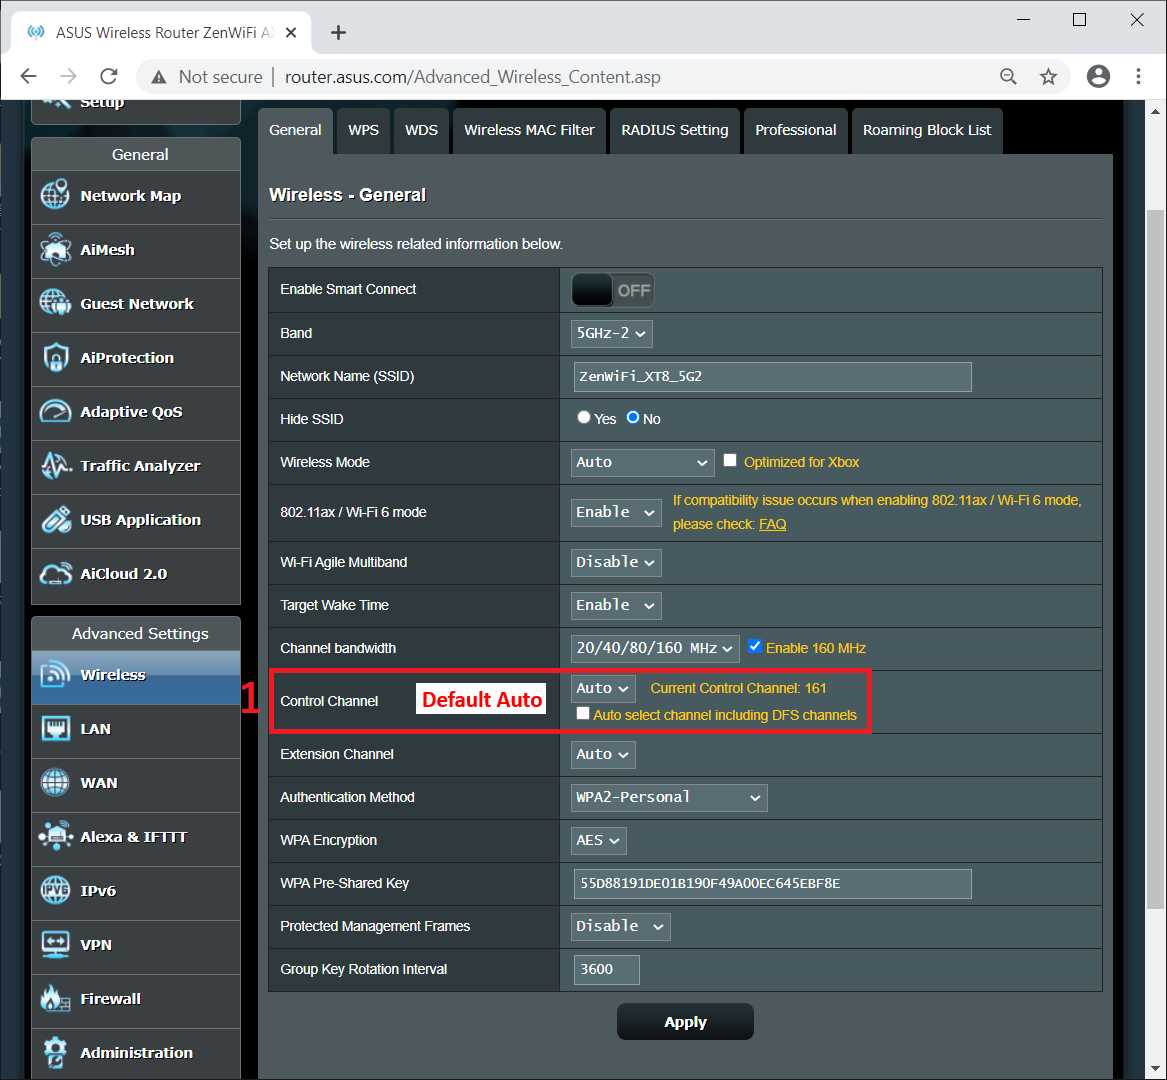Click the page vertical scrollbar
Screen dimensions: 1167x1080
click(1155, 558)
